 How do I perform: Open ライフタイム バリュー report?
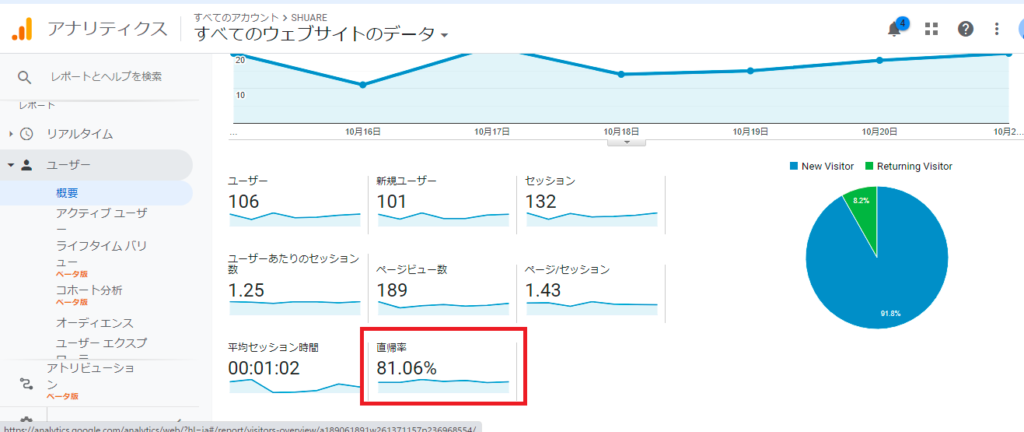point(102,255)
